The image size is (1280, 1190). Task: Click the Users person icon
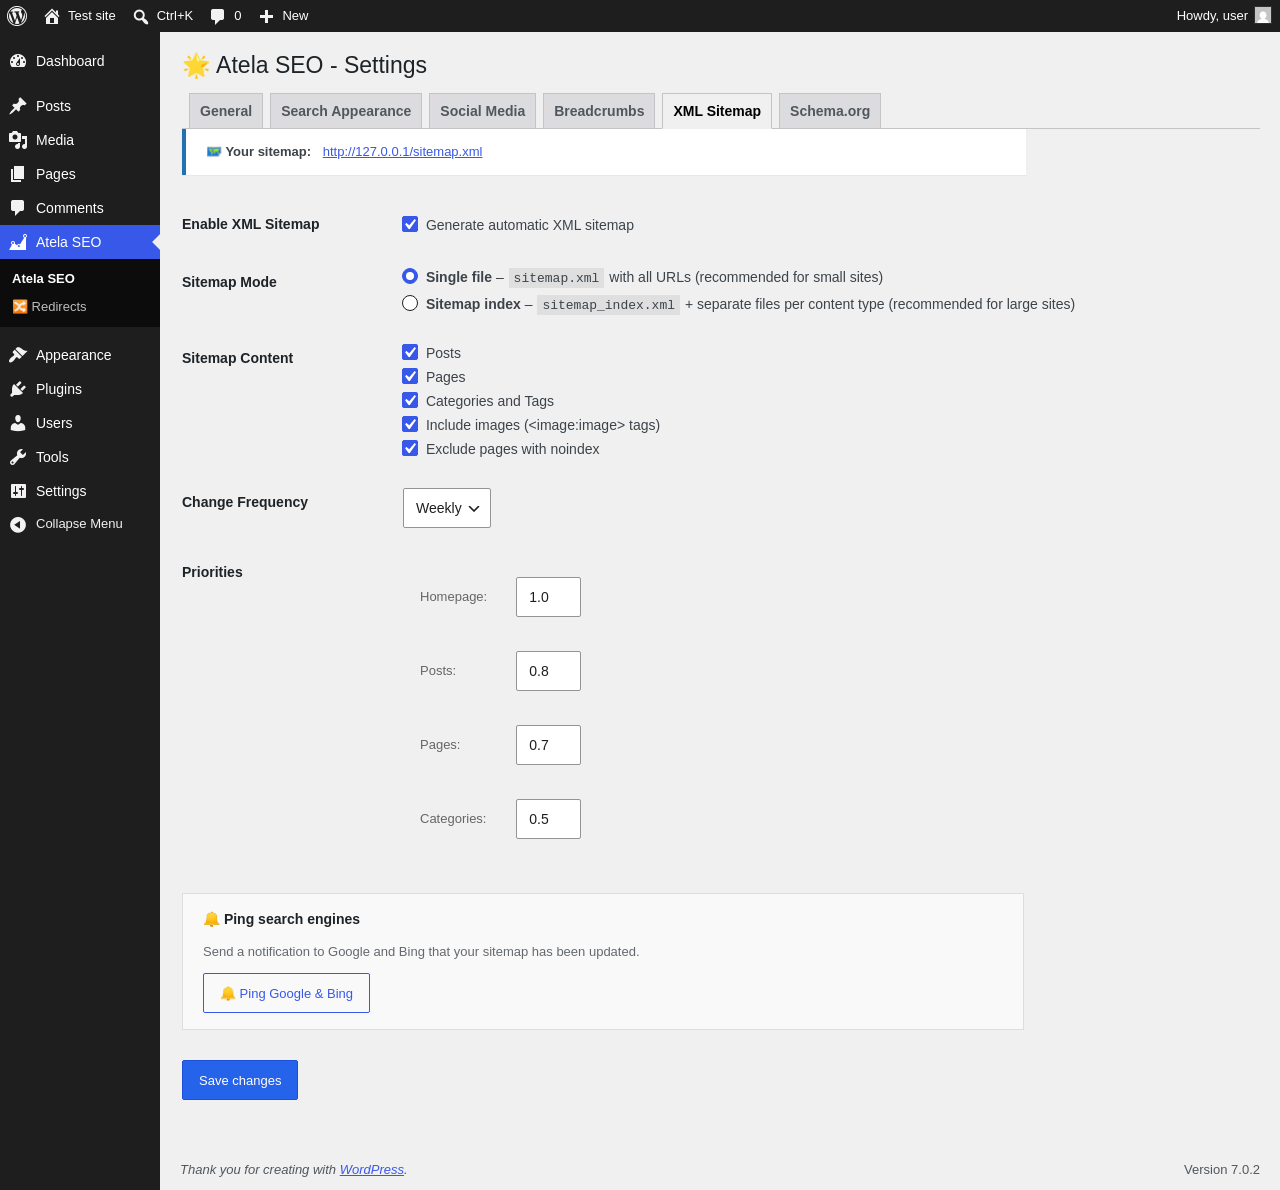click(18, 423)
